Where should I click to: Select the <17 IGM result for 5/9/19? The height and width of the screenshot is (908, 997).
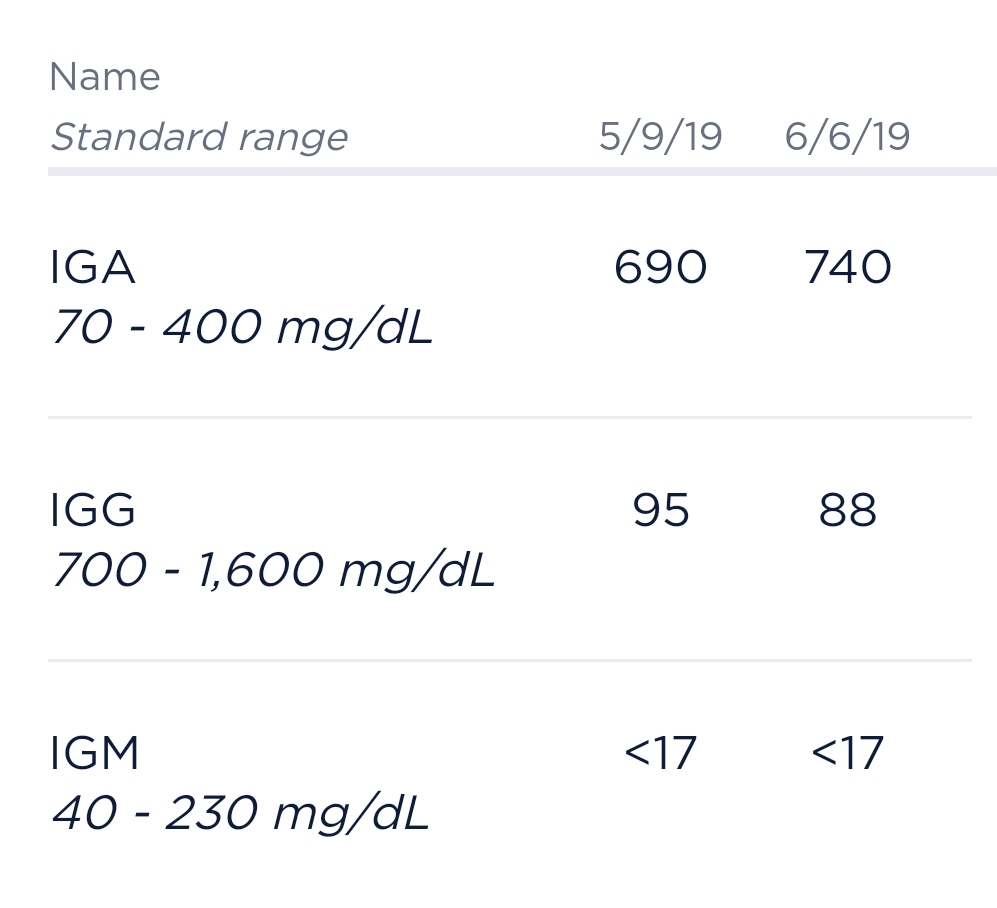click(660, 754)
